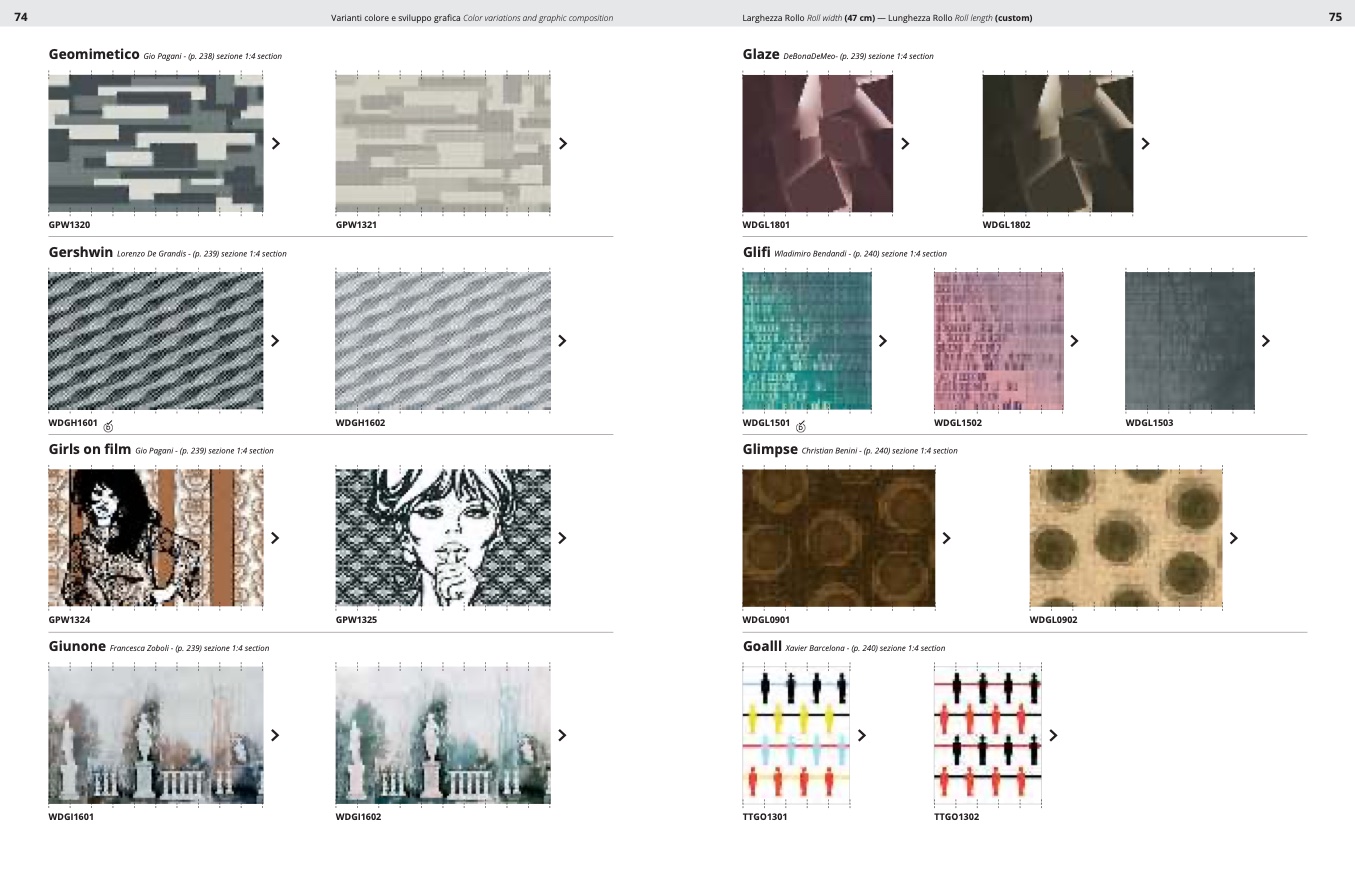Select the teal Glifi WDGL1501 thumbnail
1355x878 pixels.
pos(806,341)
